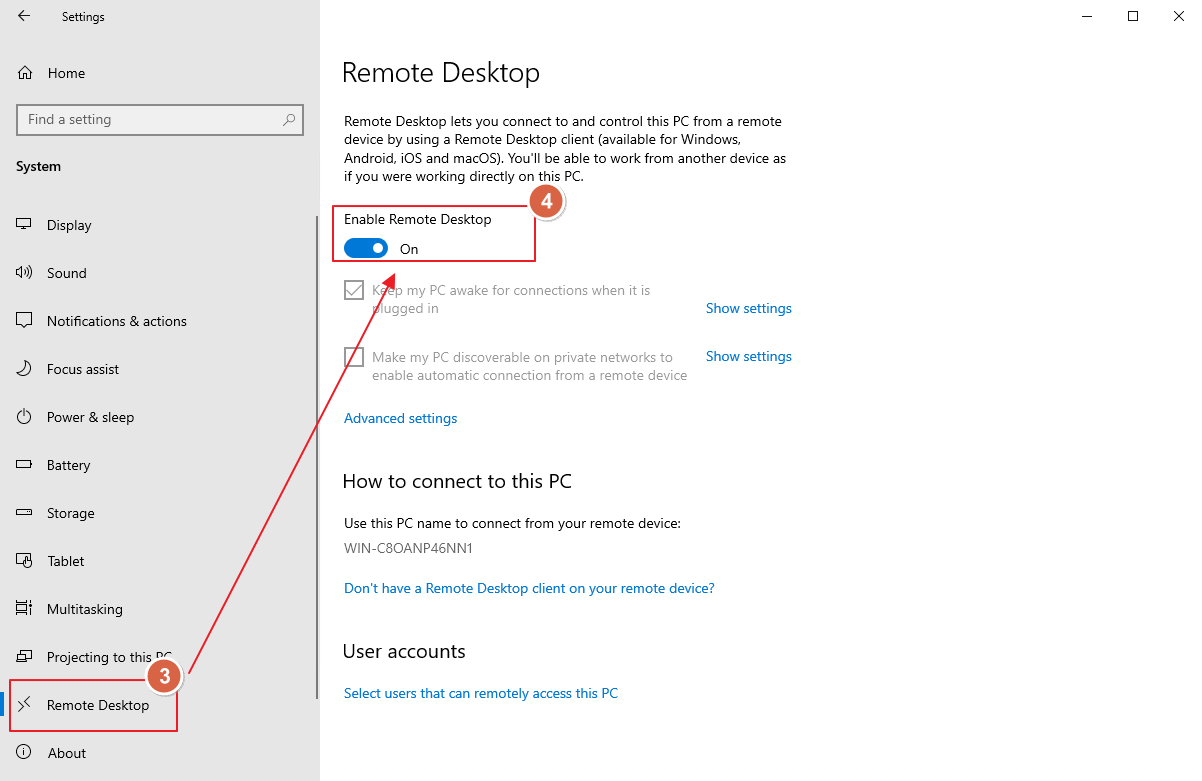Minimize the Settings window
Screen dimensions: 1202x781
click(1087, 16)
